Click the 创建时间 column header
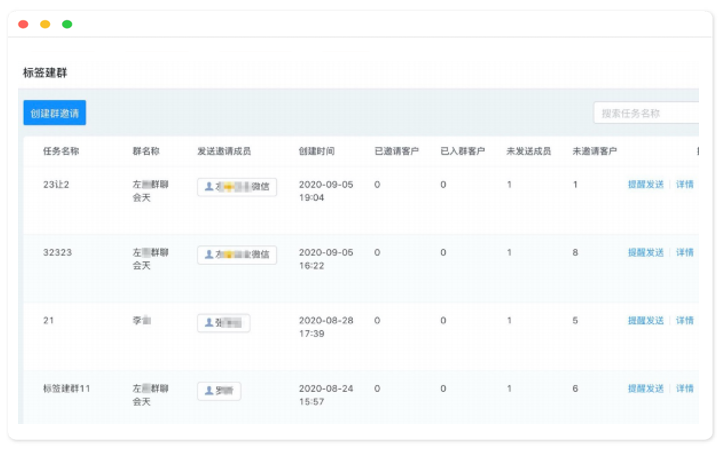722x451 pixels. coord(316,152)
